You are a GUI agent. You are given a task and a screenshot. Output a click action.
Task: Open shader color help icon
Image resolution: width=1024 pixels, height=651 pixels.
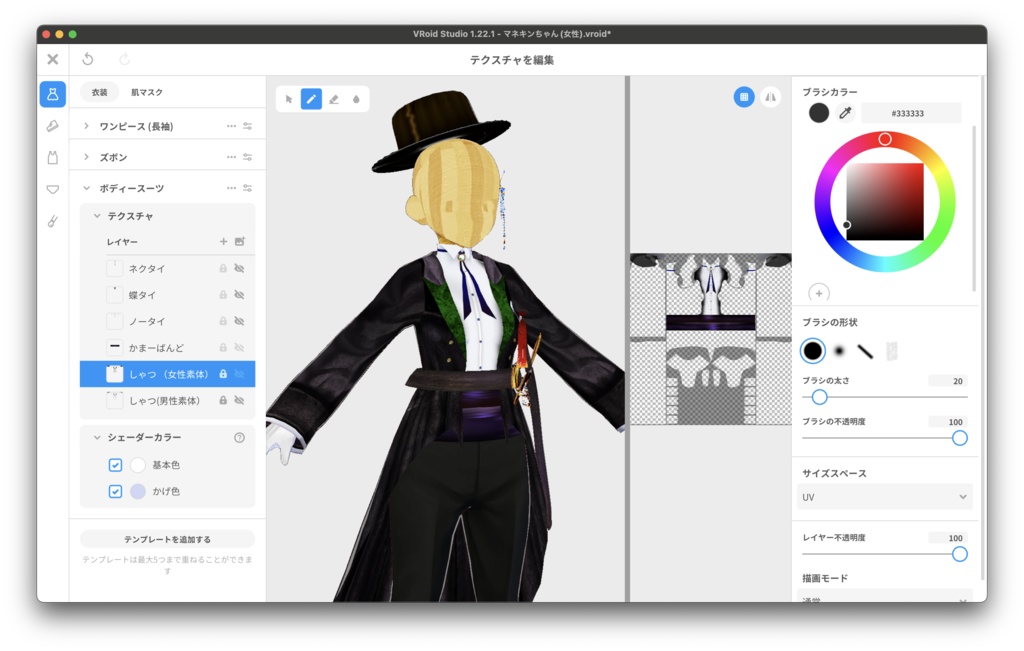[240, 437]
